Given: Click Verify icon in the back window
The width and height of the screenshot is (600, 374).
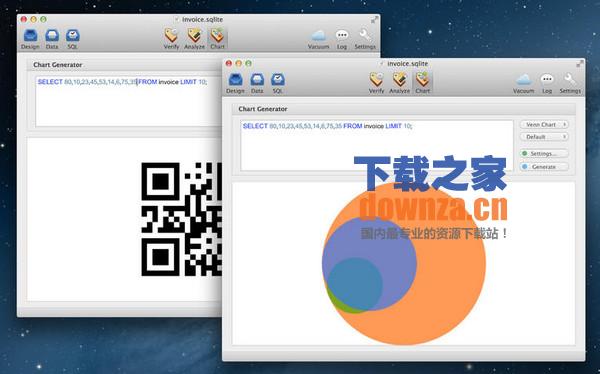Looking at the screenshot, I should pos(171,39).
